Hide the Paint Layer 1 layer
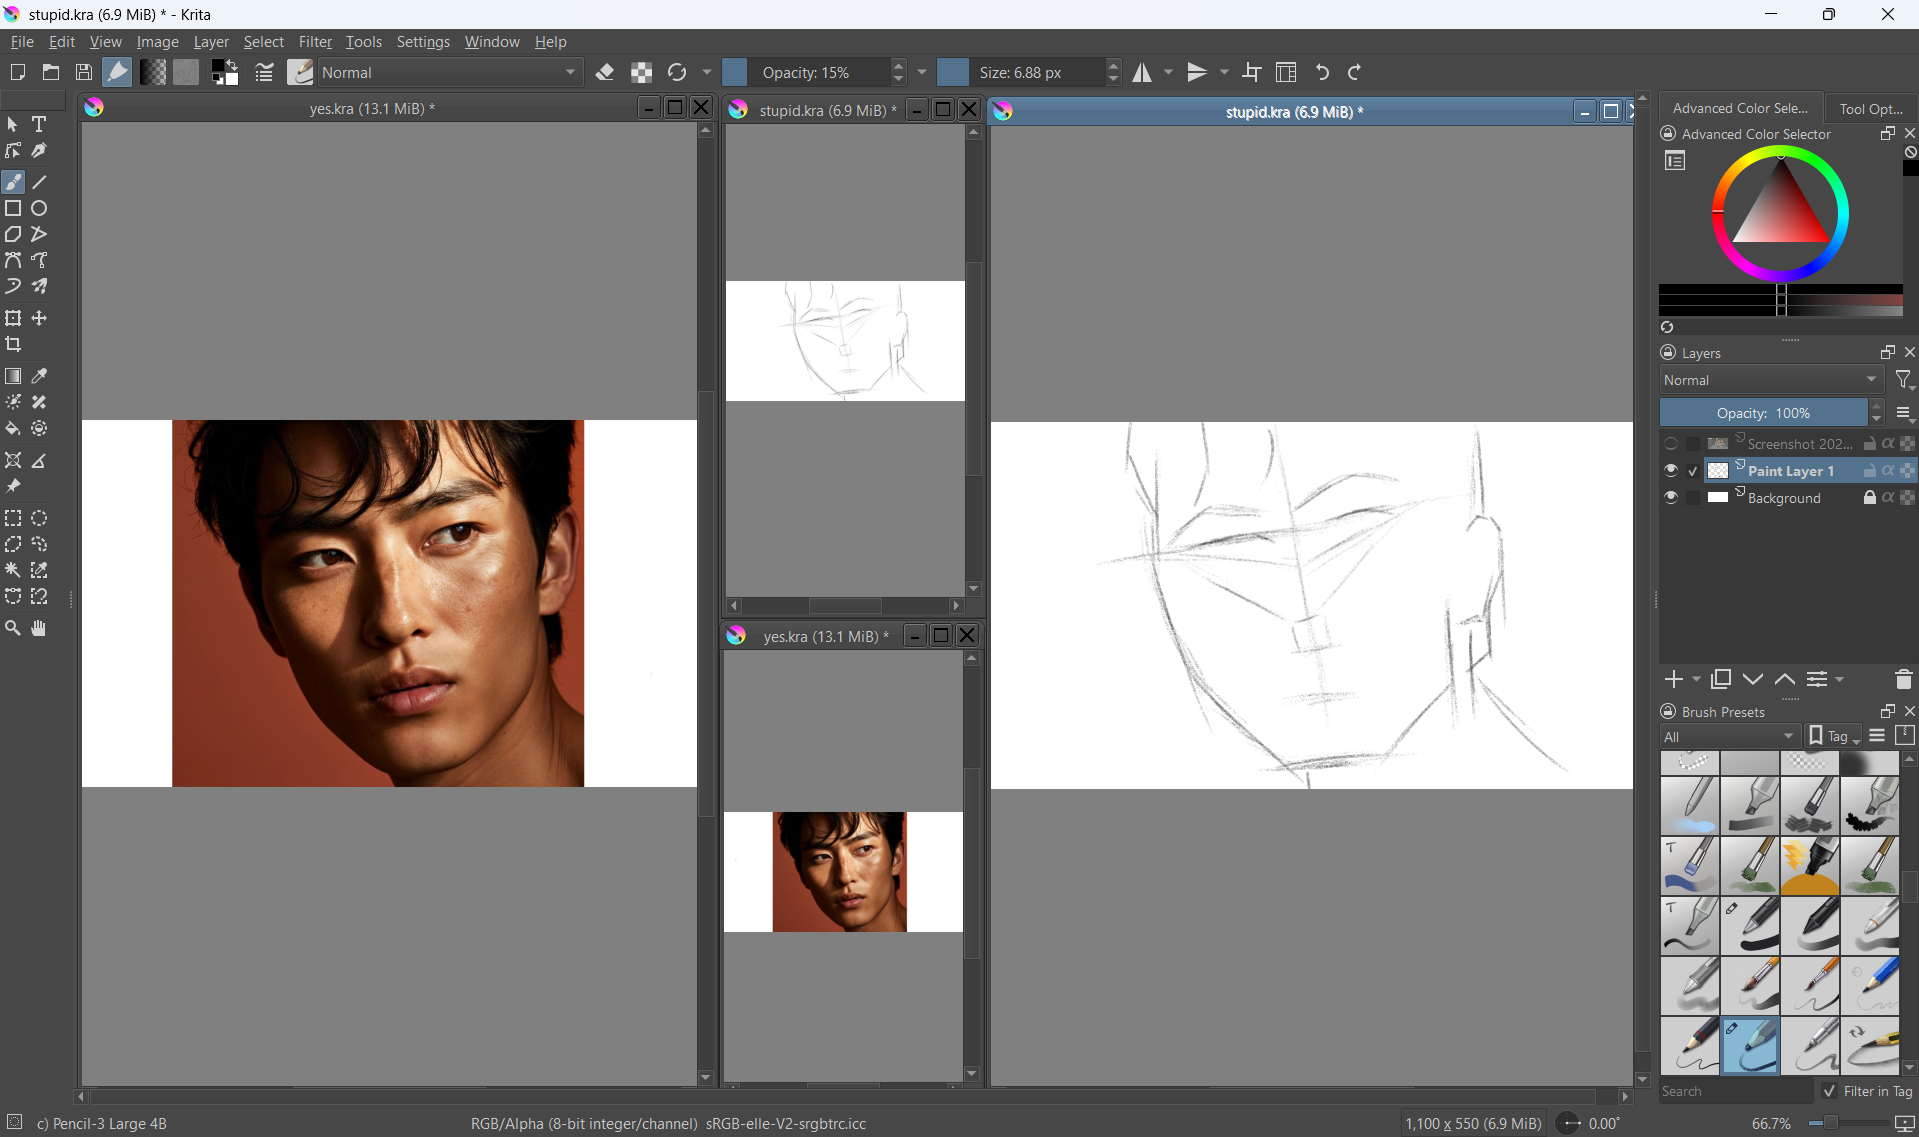The height and width of the screenshot is (1137, 1919). coord(1671,471)
